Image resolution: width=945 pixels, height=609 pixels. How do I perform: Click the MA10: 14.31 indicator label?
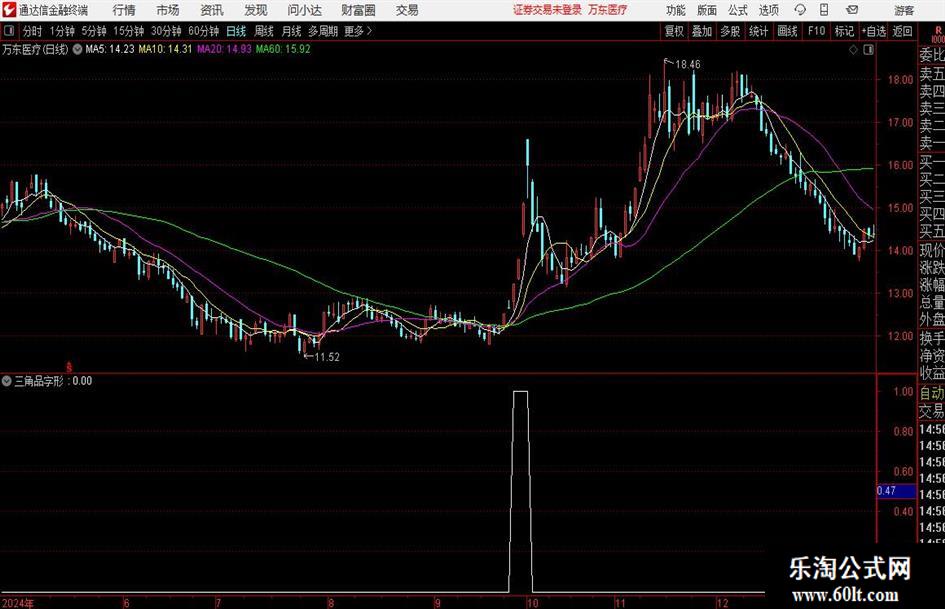tap(165, 49)
